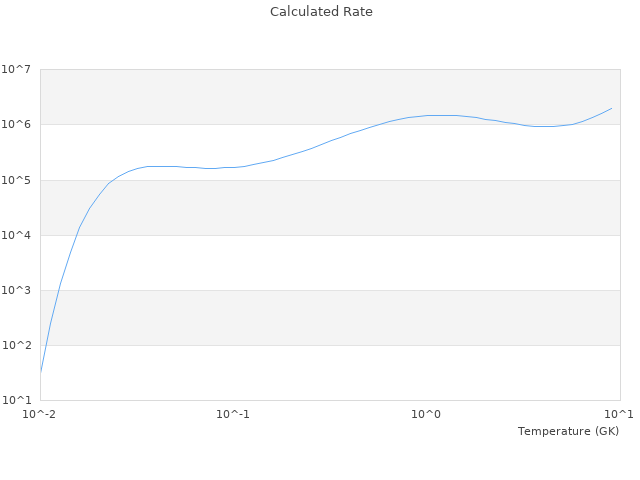The image size is (640, 480).
Task: Click the blue curve's right end point
Action: 611,108
